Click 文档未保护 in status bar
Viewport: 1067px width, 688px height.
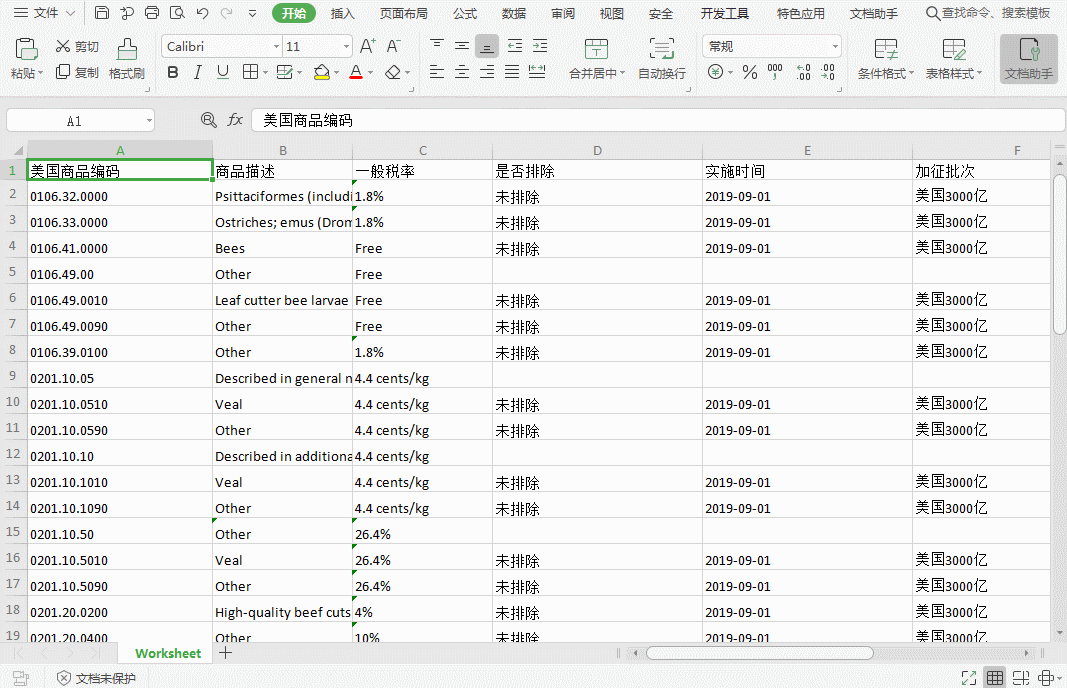click(x=97, y=678)
